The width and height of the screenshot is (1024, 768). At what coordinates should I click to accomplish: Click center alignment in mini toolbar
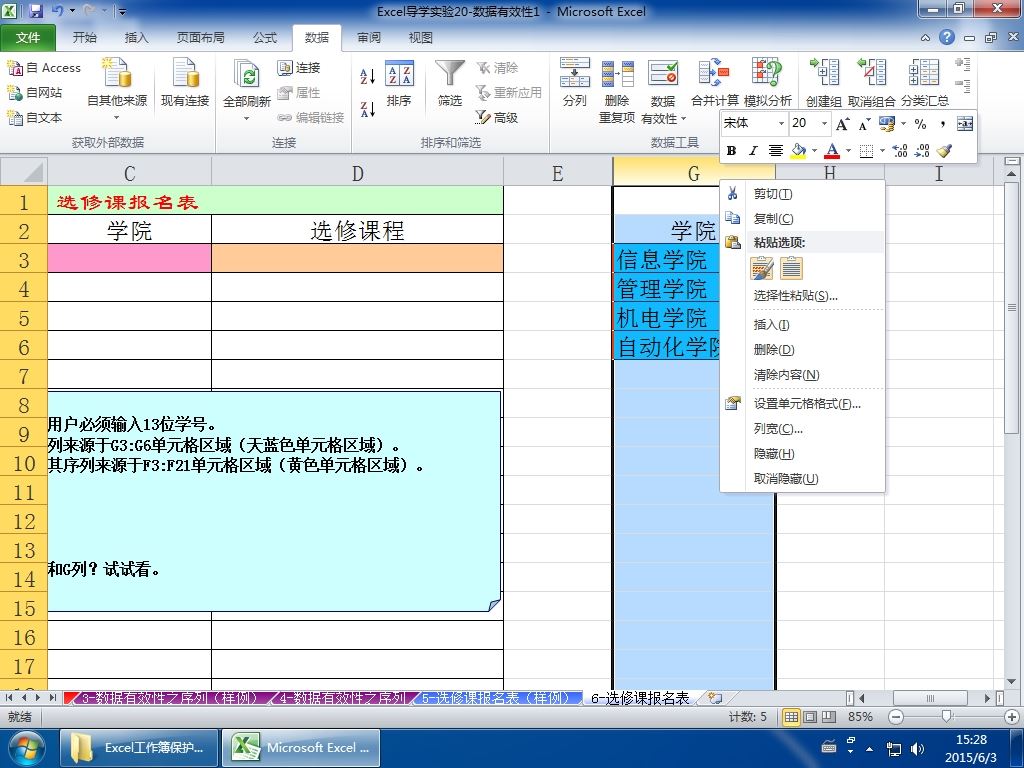pos(775,151)
